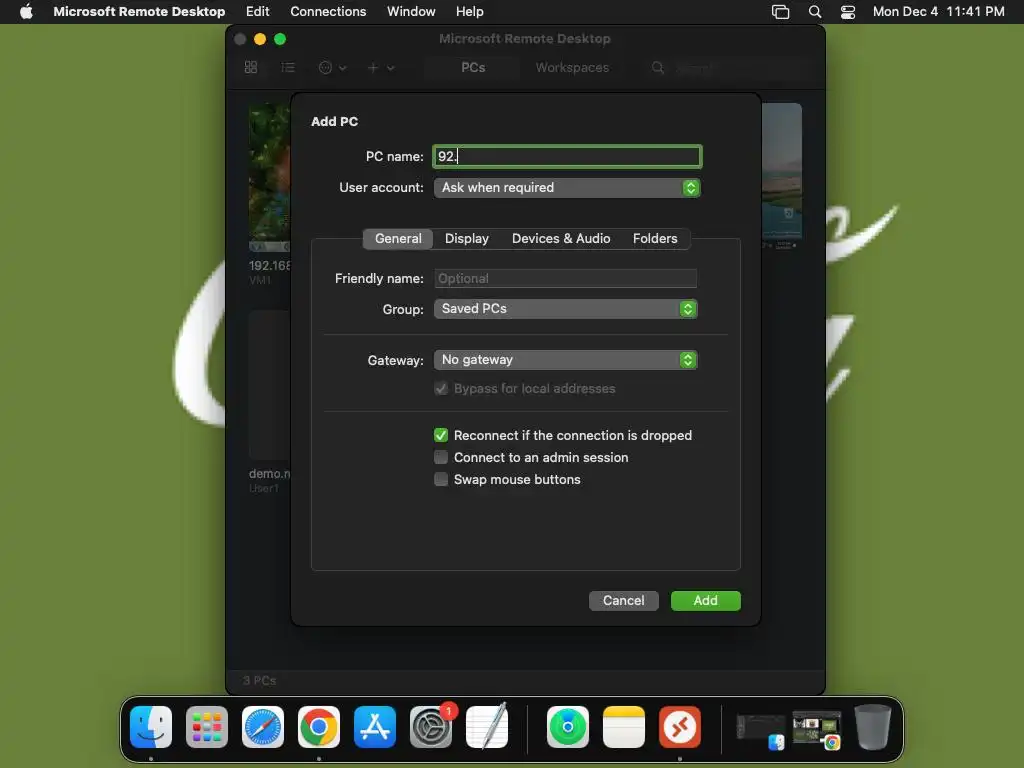The image size is (1024, 768).
Task: Click Microsoft Remote Desktop icon in Dock
Action: [680, 726]
